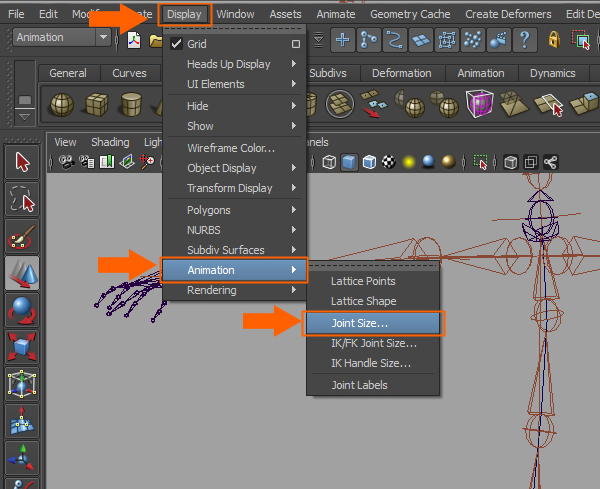Use all lights yellow sphere icon
Screen dimensions: 600x489
[409, 162]
